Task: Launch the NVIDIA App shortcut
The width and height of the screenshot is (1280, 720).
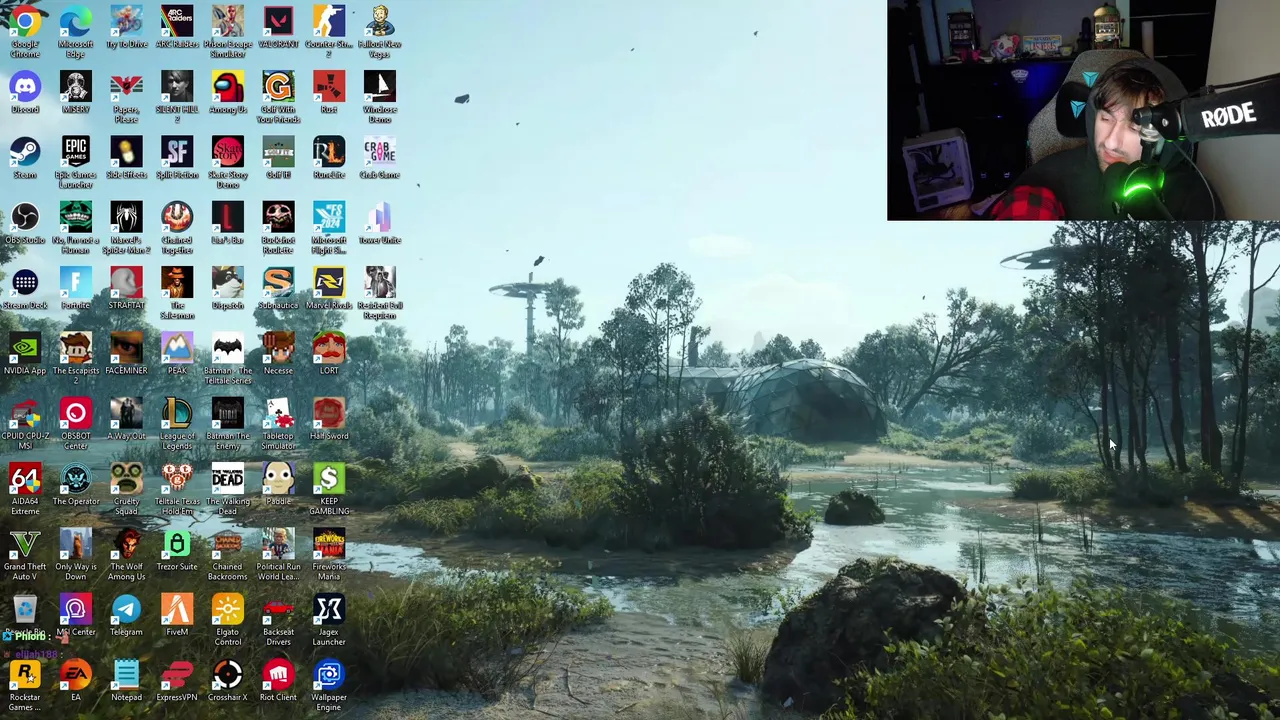Action: pyautogui.click(x=25, y=354)
